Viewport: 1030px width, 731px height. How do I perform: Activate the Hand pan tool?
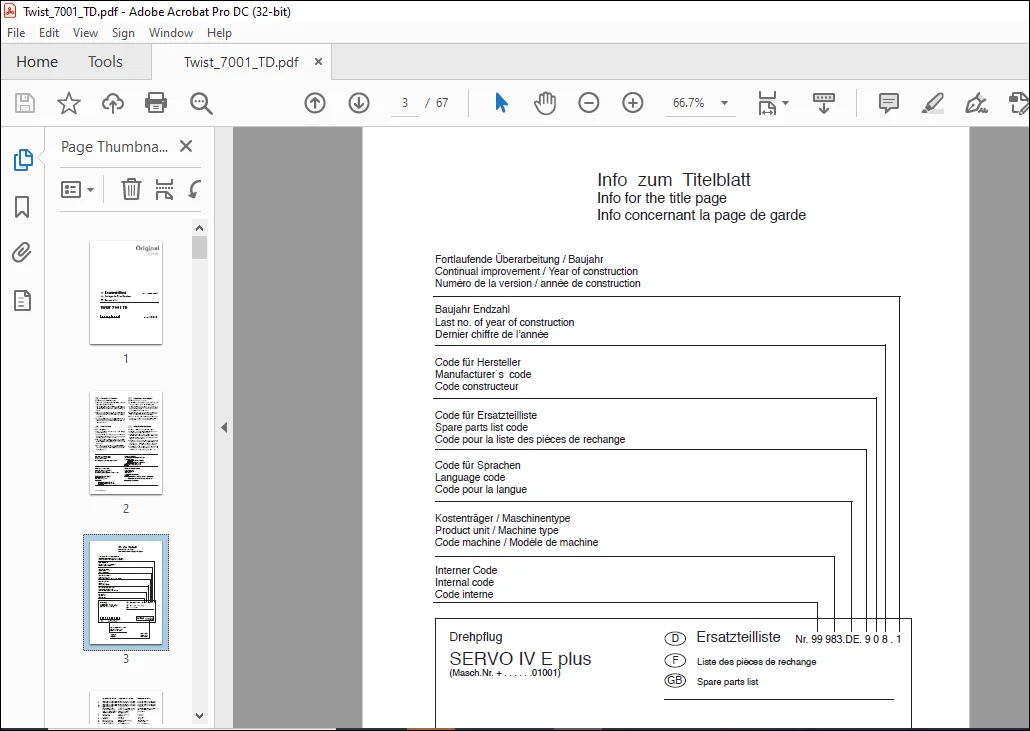coord(545,103)
